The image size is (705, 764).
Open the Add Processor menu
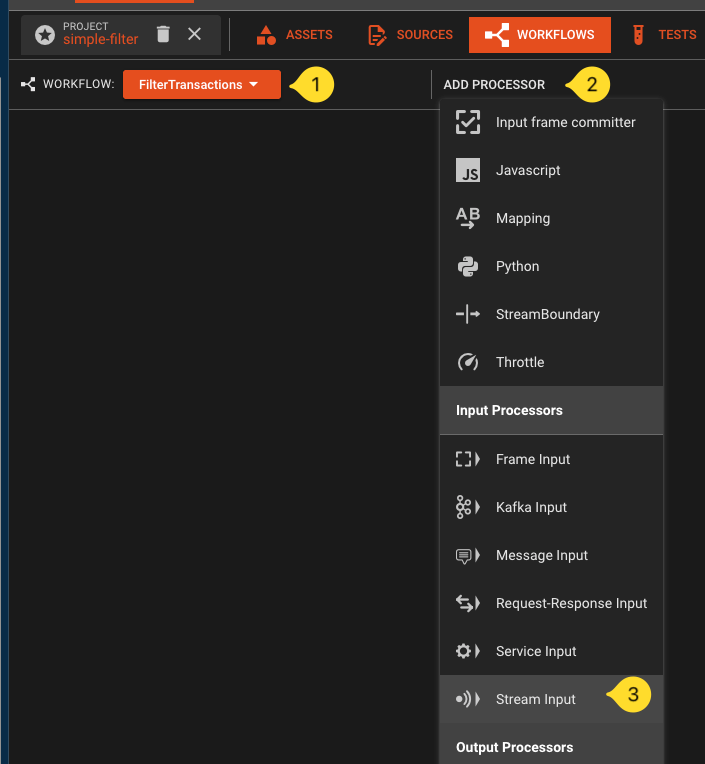tap(494, 85)
